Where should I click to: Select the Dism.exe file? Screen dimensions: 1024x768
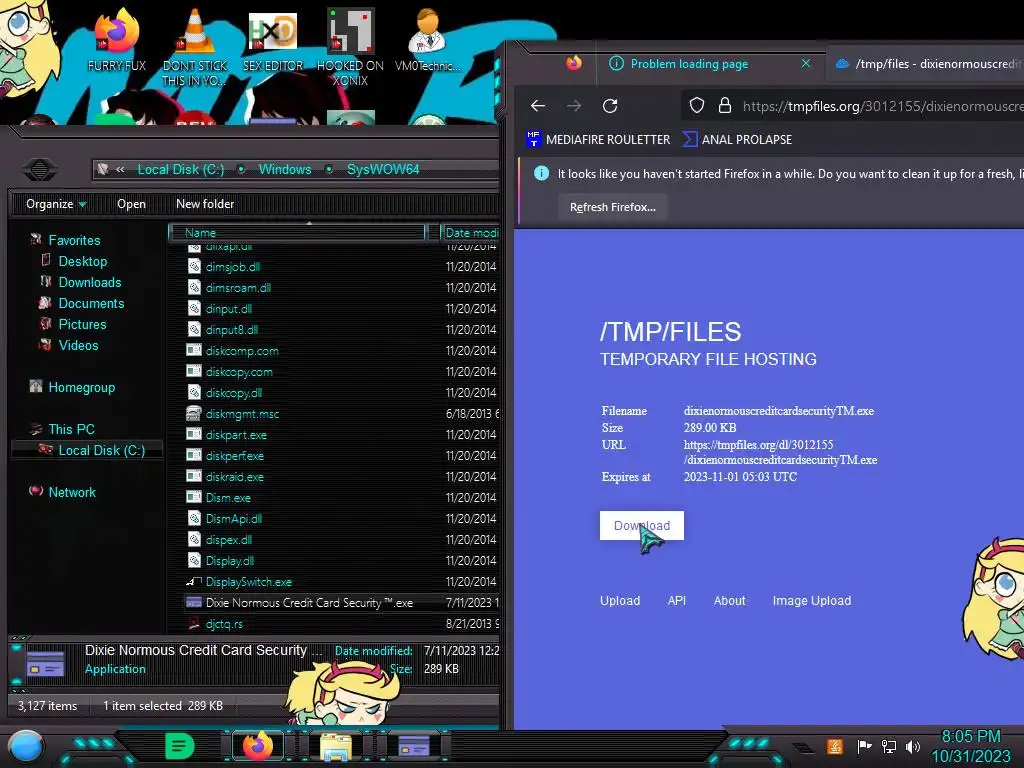click(x=228, y=498)
